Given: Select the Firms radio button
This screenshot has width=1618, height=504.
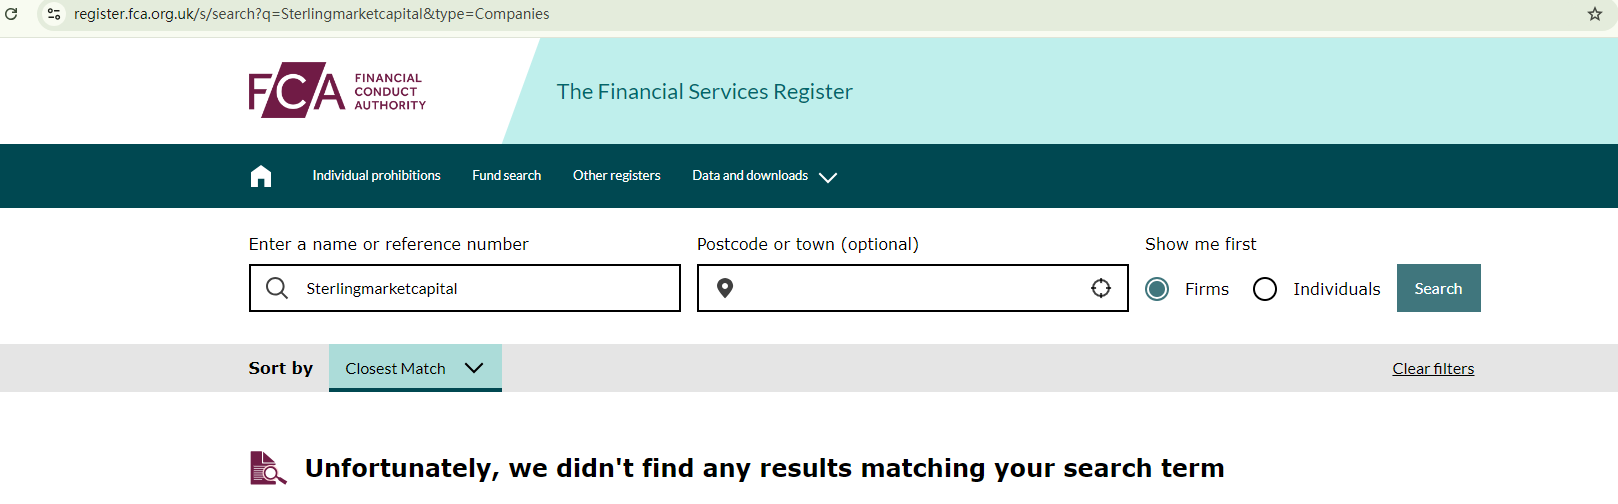Looking at the screenshot, I should (x=1157, y=289).
